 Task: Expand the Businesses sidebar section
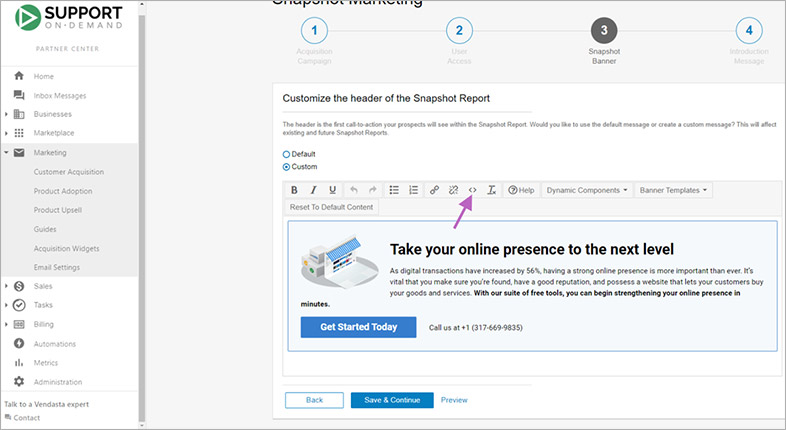(52, 114)
